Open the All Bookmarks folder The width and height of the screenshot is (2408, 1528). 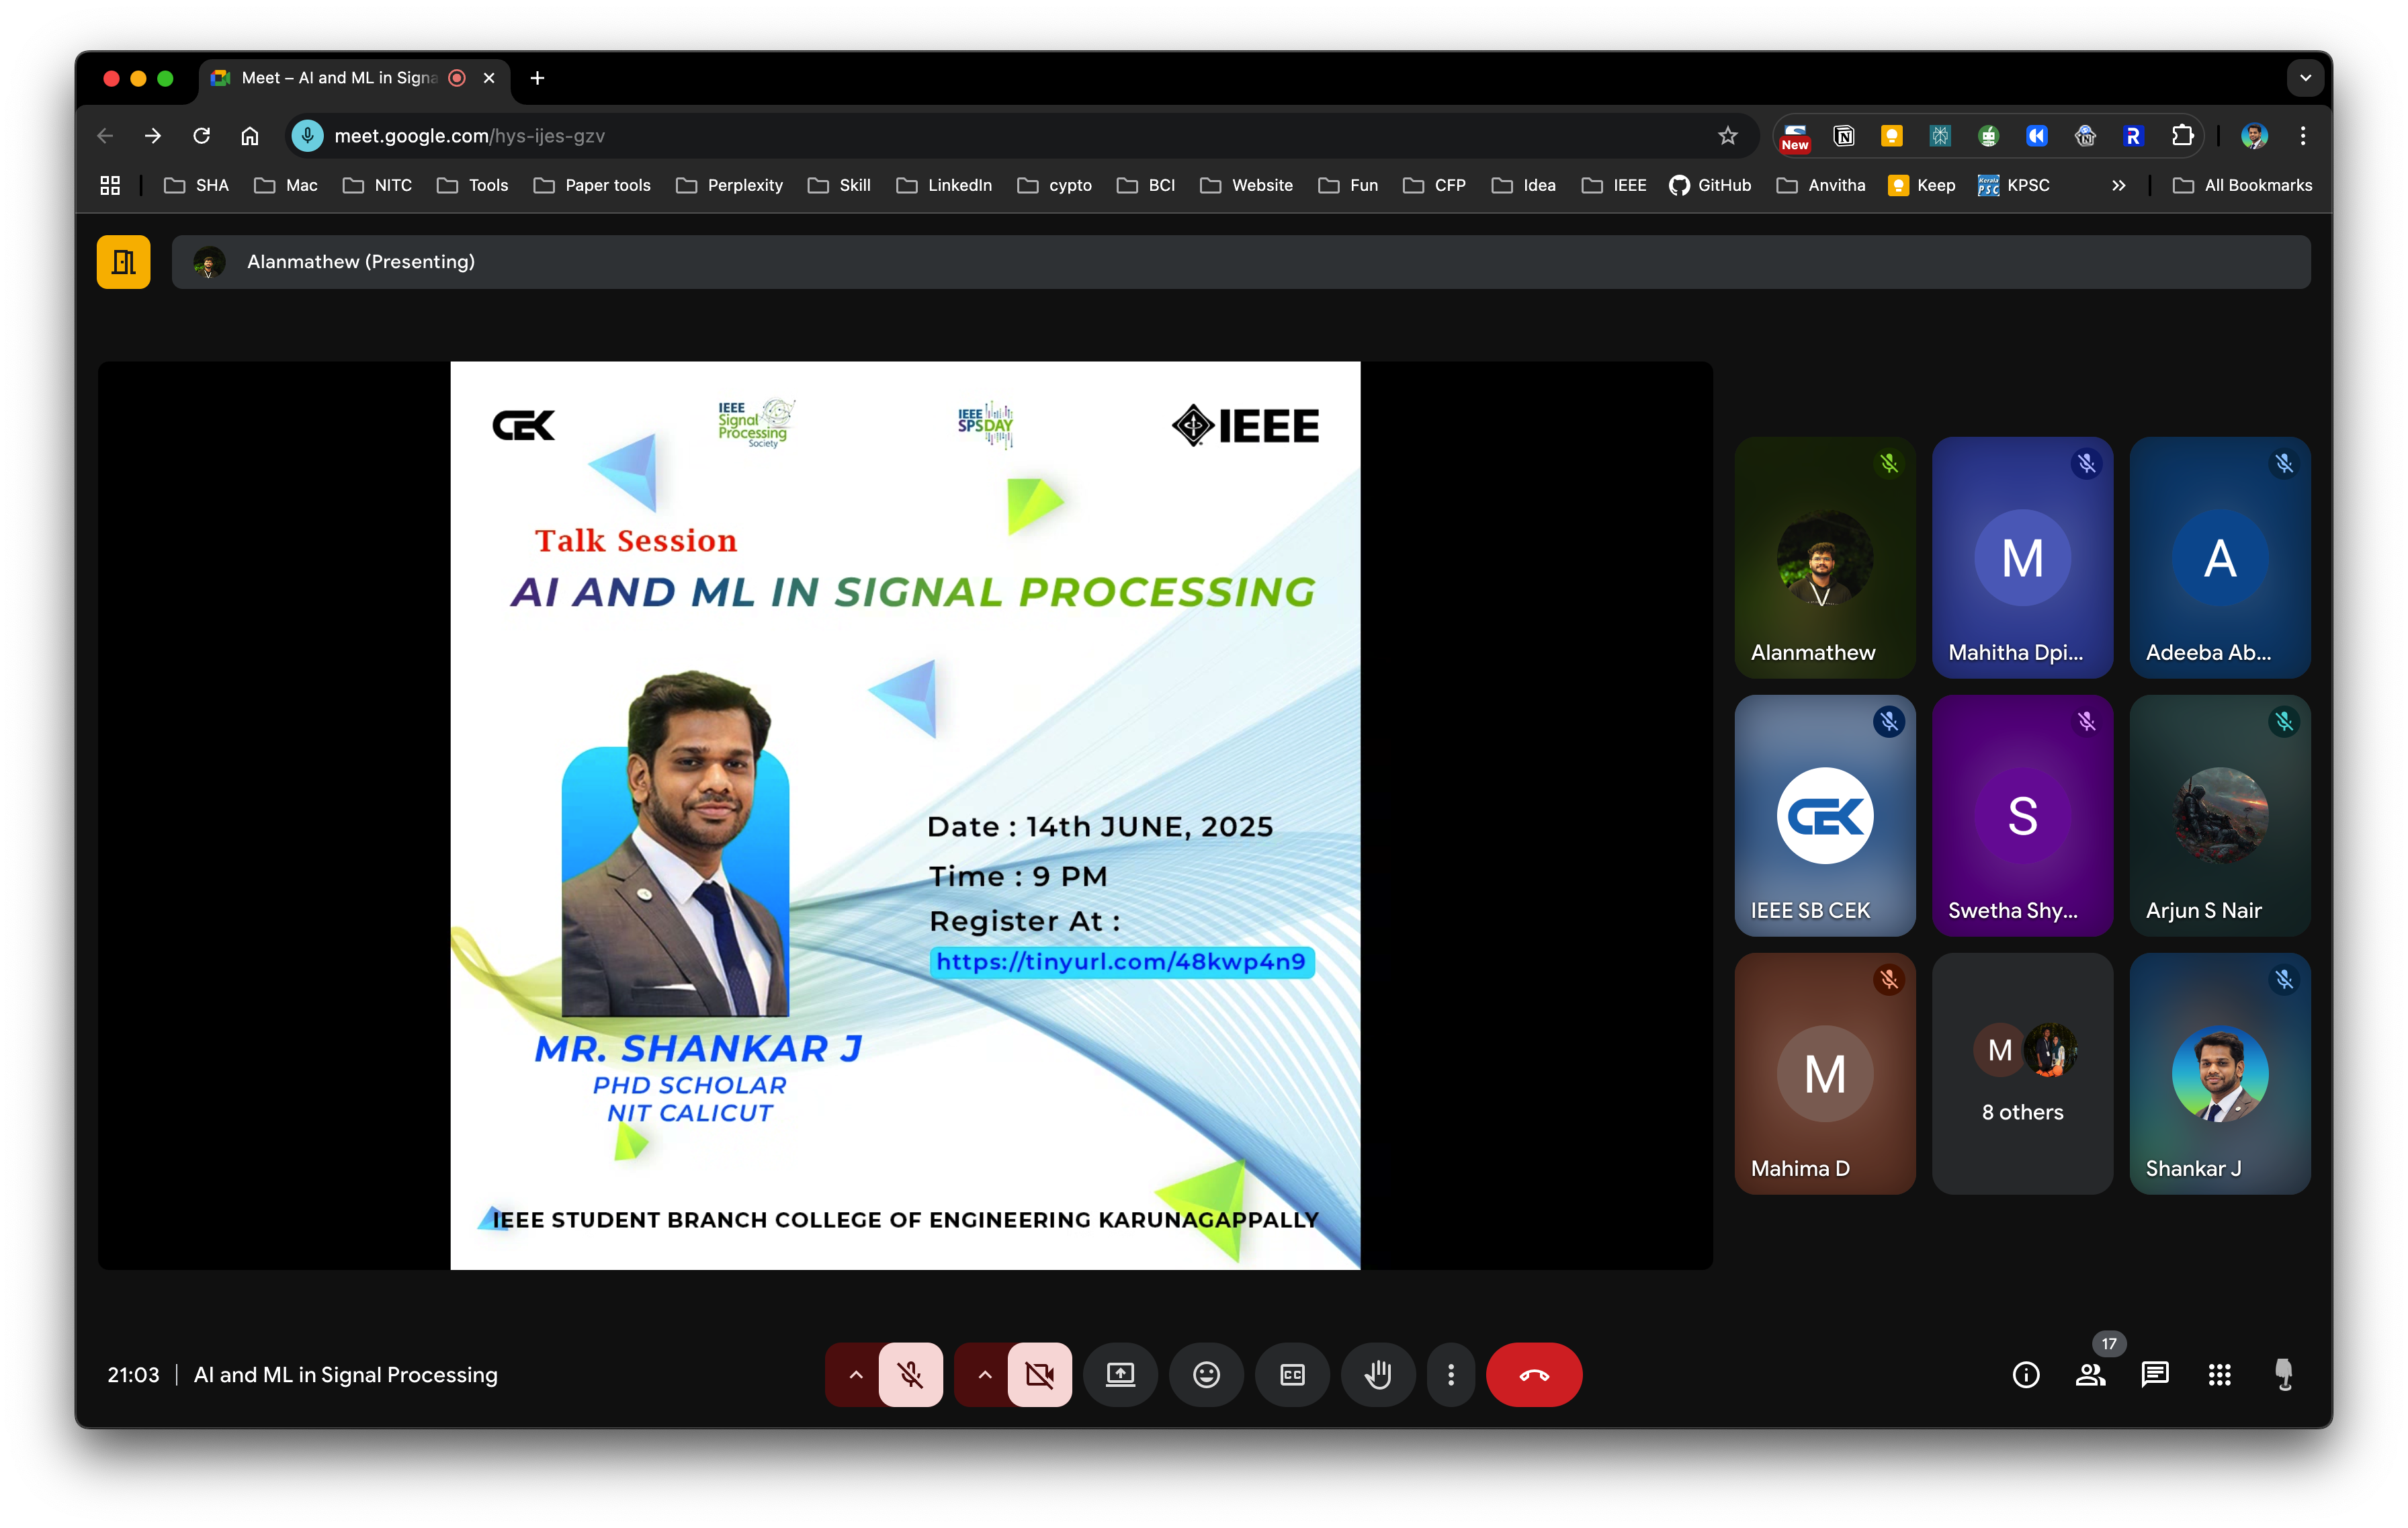tap(2242, 185)
